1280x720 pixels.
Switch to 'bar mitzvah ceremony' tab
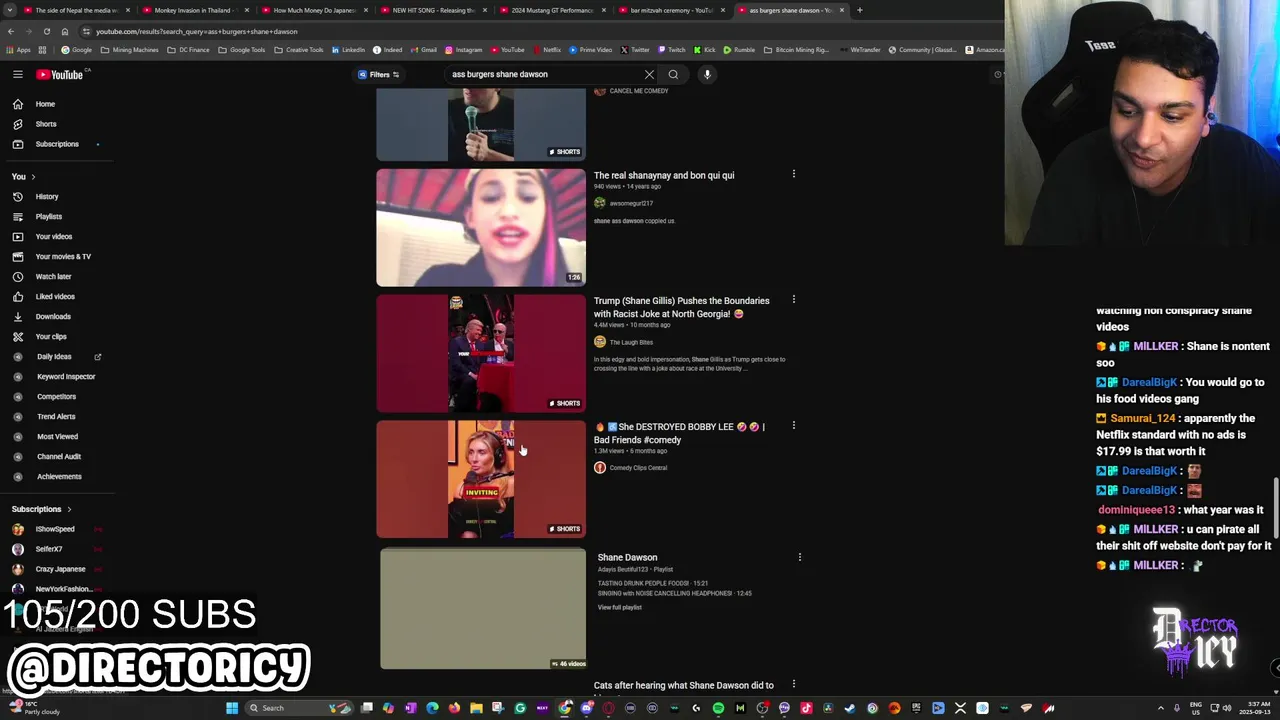pos(671,10)
